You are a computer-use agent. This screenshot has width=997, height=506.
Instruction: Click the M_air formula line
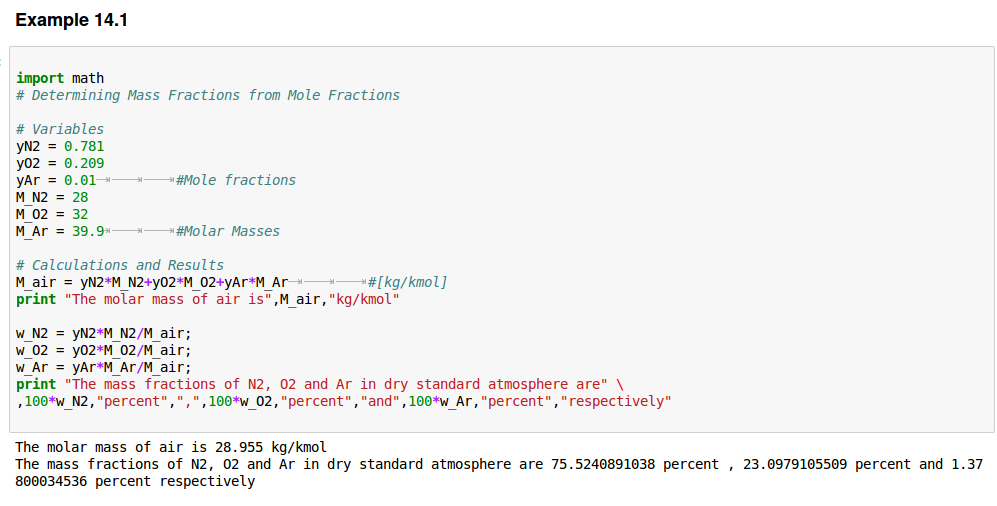tap(152, 282)
